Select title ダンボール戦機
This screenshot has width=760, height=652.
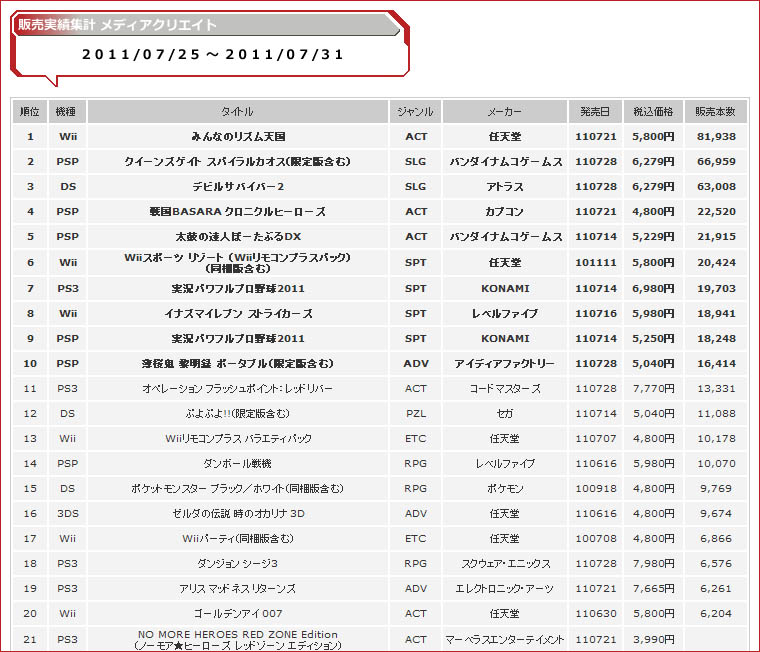(x=238, y=463)
